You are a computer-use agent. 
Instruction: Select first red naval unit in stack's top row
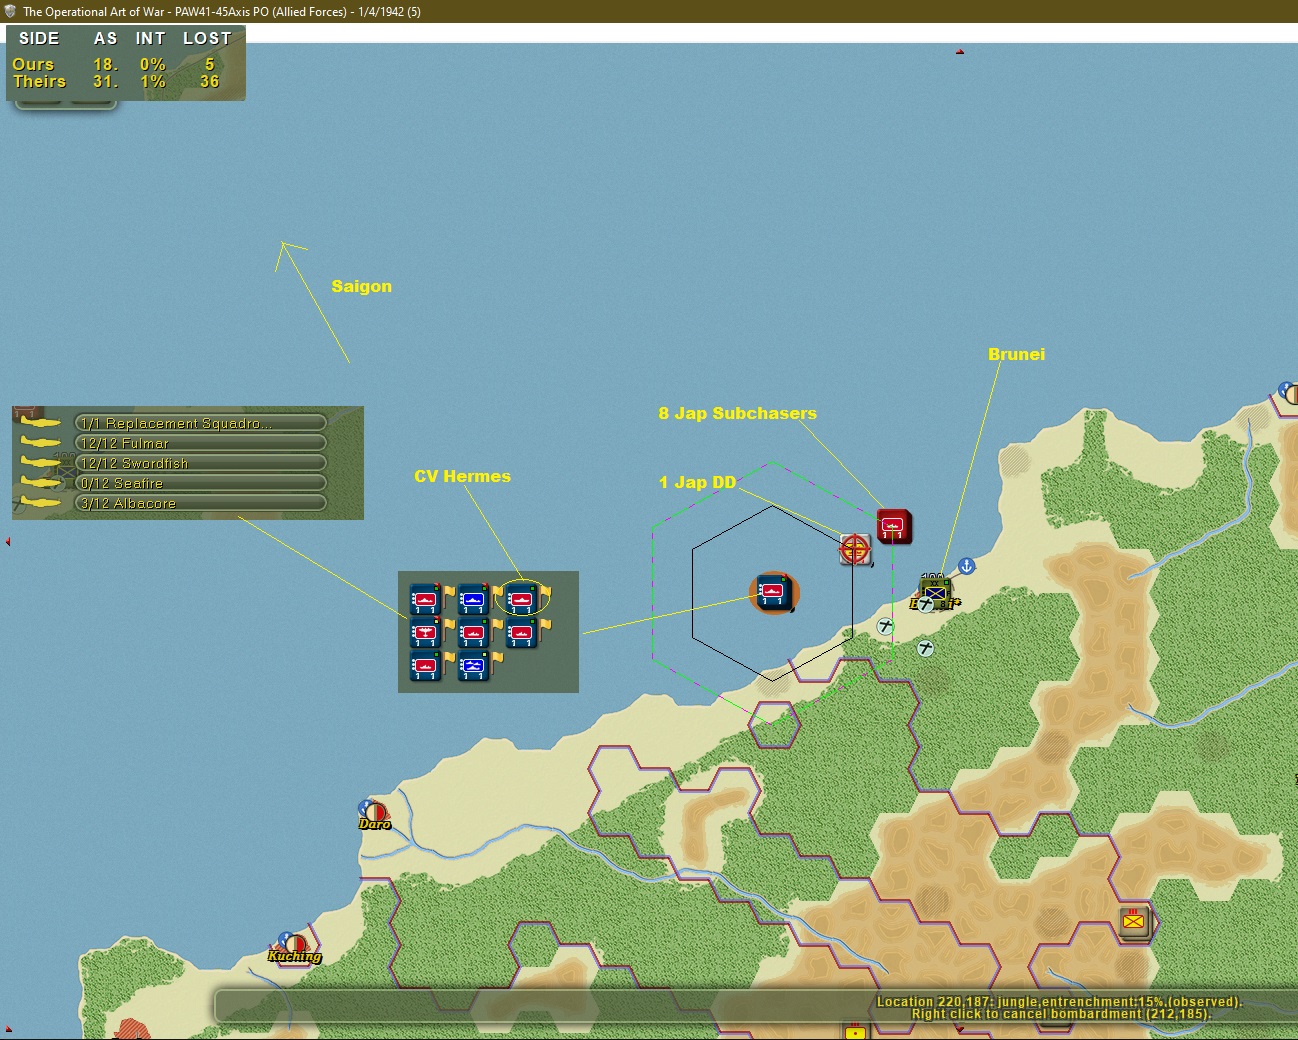(x=426, y=599)
